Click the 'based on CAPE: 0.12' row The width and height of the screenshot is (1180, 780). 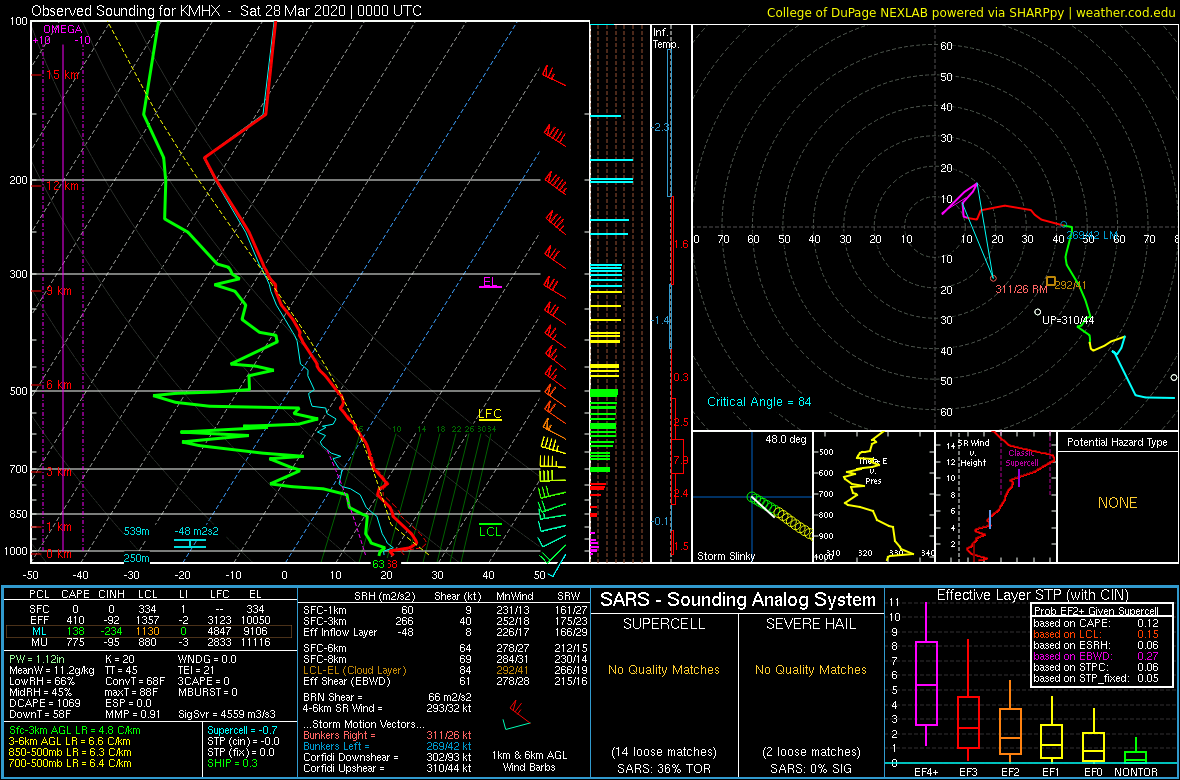1098,623
